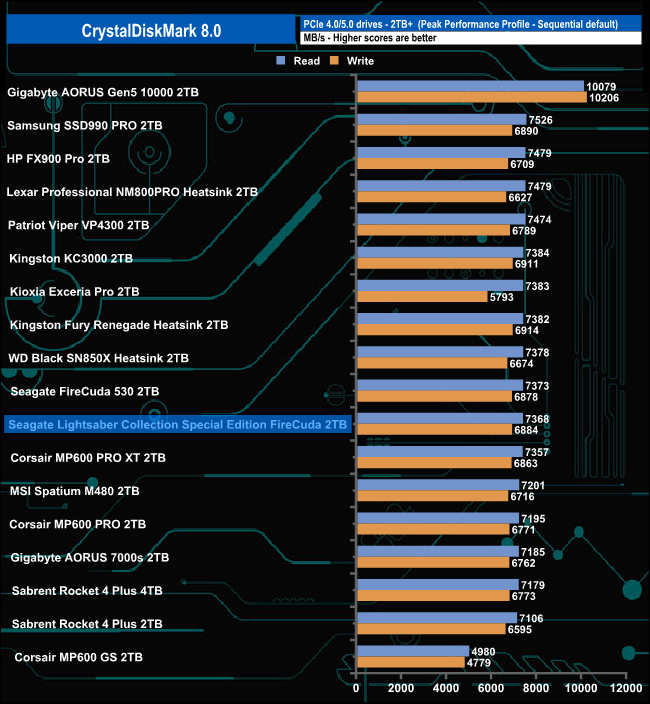
Task: Click the 10206 write value
Action: (x=604, y=98)
